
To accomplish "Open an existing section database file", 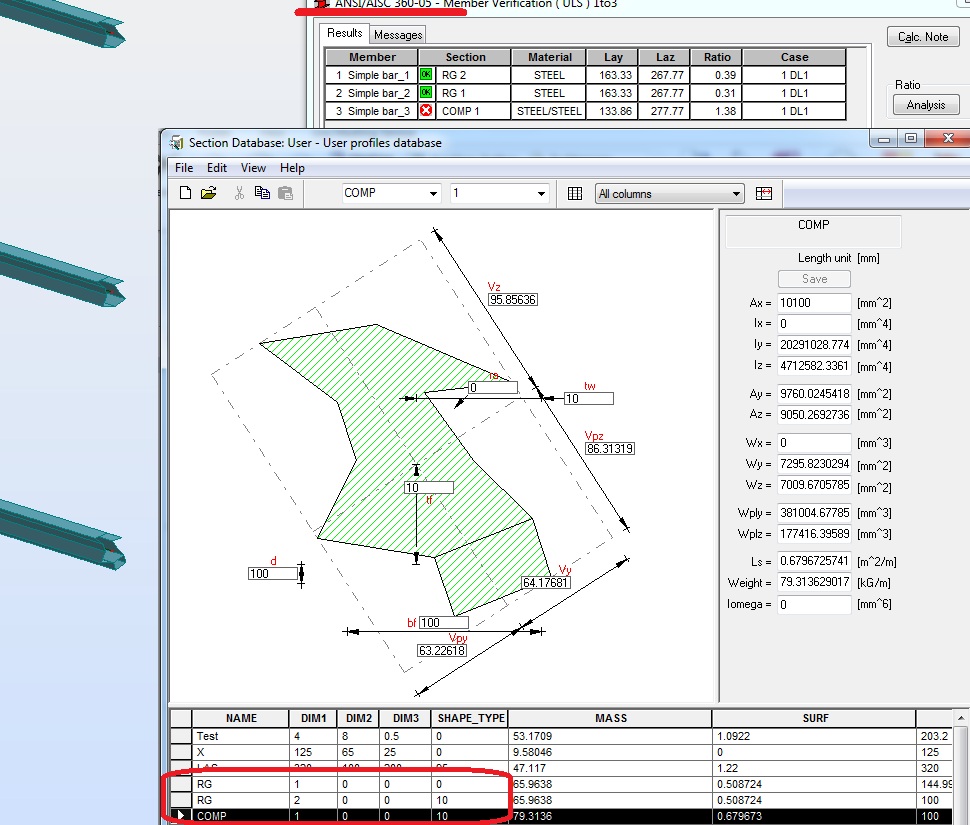I will click(206, 192).
